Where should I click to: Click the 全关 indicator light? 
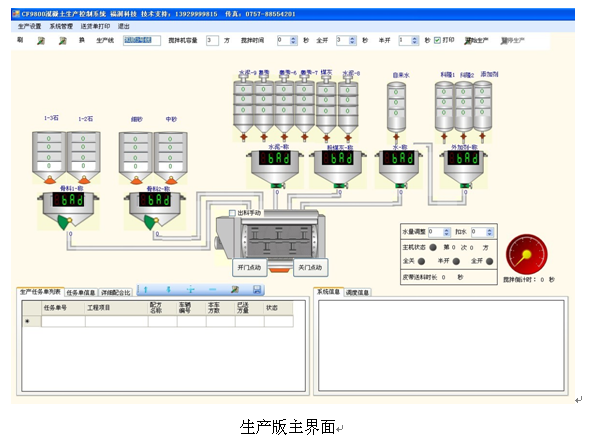421,261
